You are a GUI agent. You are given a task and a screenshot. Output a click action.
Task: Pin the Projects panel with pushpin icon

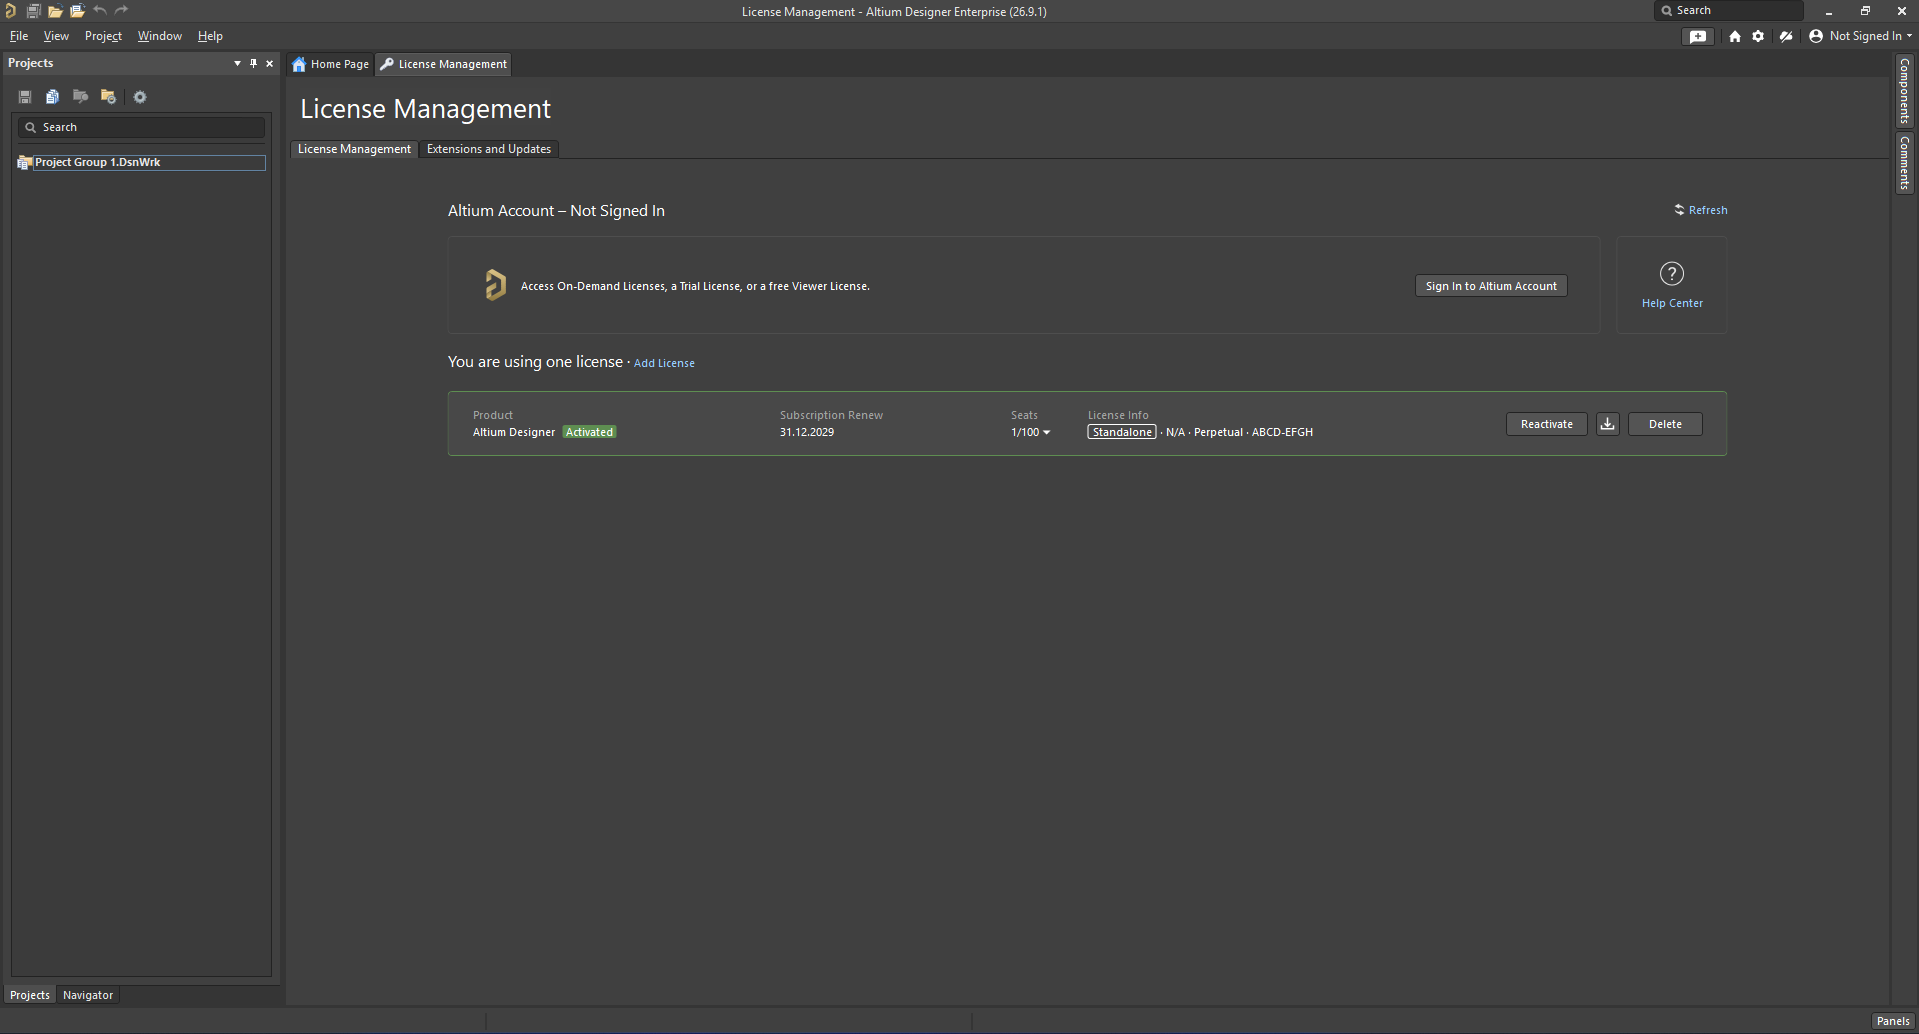click(254, 63)
